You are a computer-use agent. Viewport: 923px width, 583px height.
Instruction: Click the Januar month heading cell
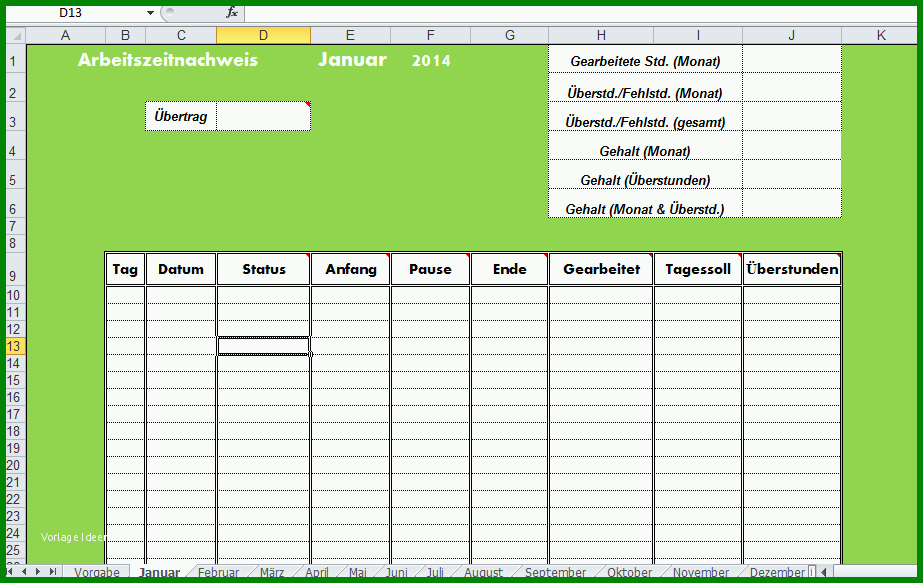(x=352, y=59)
